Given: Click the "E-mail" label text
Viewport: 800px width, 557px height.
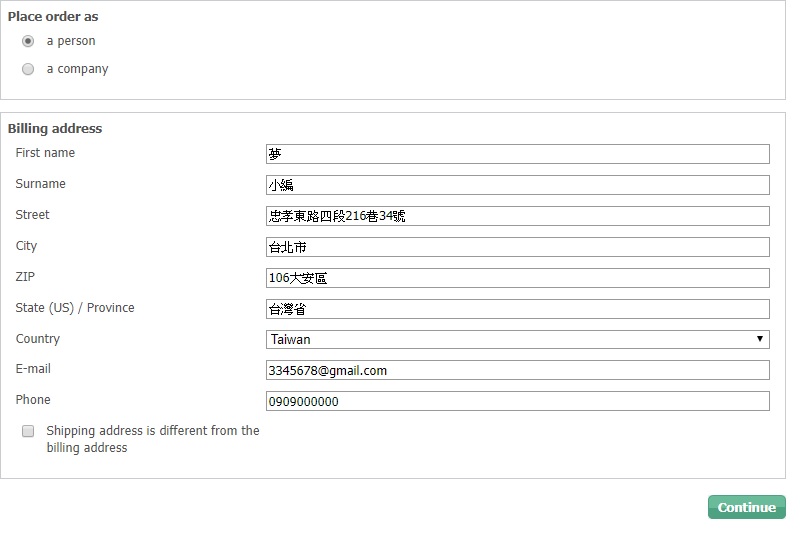Looking at the screenshot, I should click(33, 369).
